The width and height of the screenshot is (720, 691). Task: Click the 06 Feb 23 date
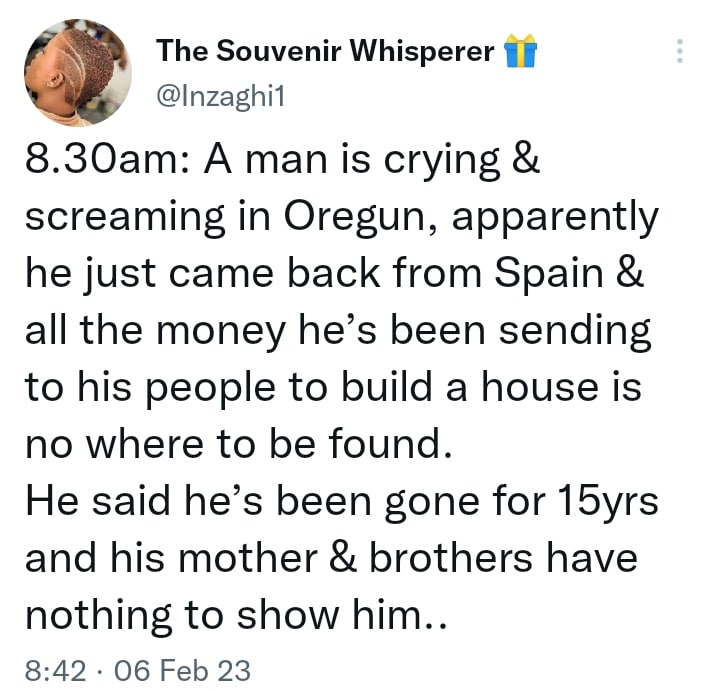point(182,670)
